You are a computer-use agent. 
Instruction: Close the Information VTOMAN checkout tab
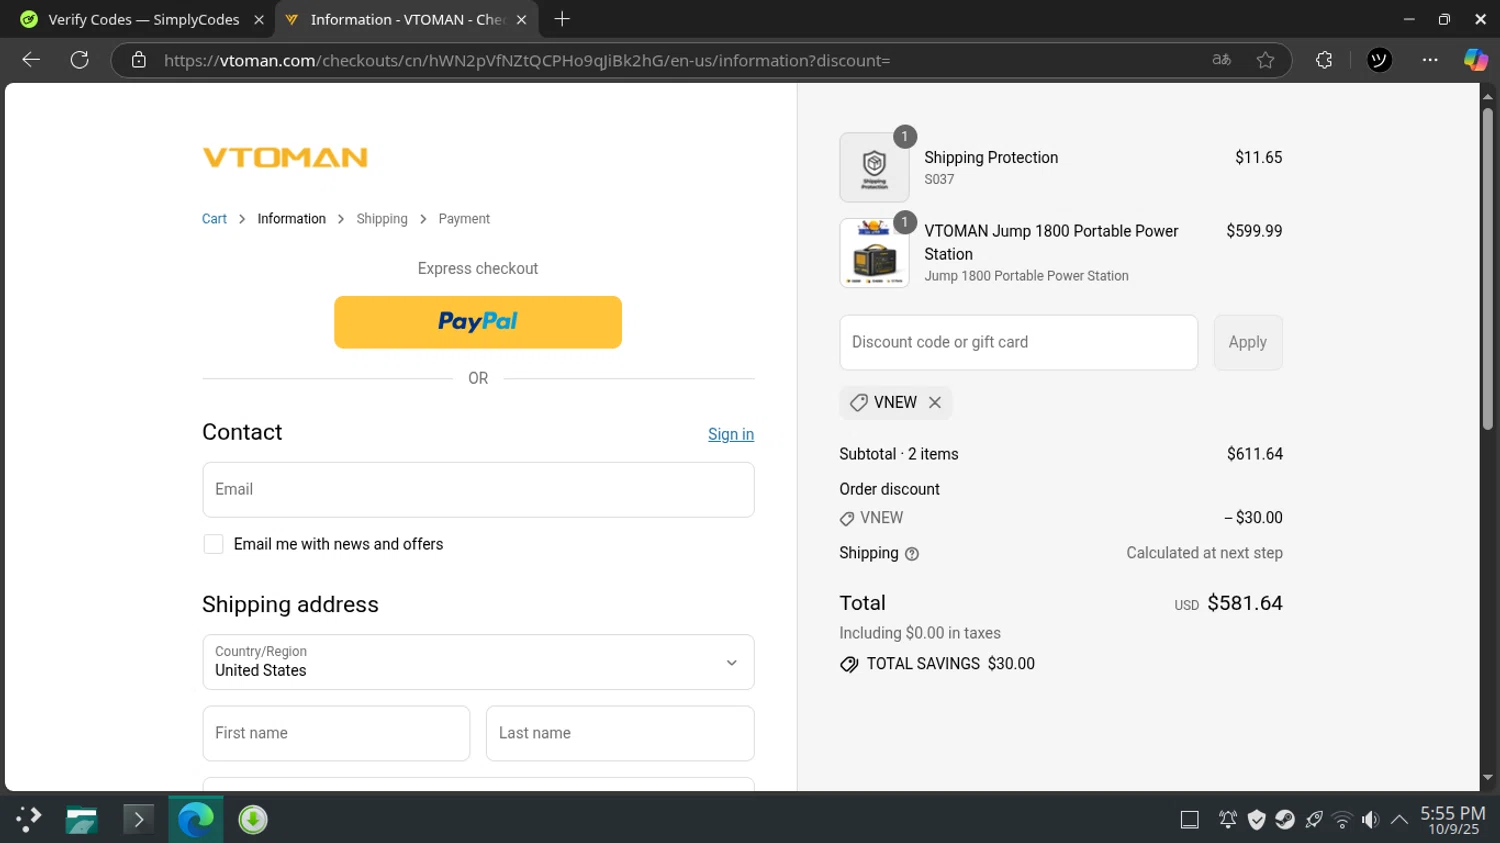521,19
